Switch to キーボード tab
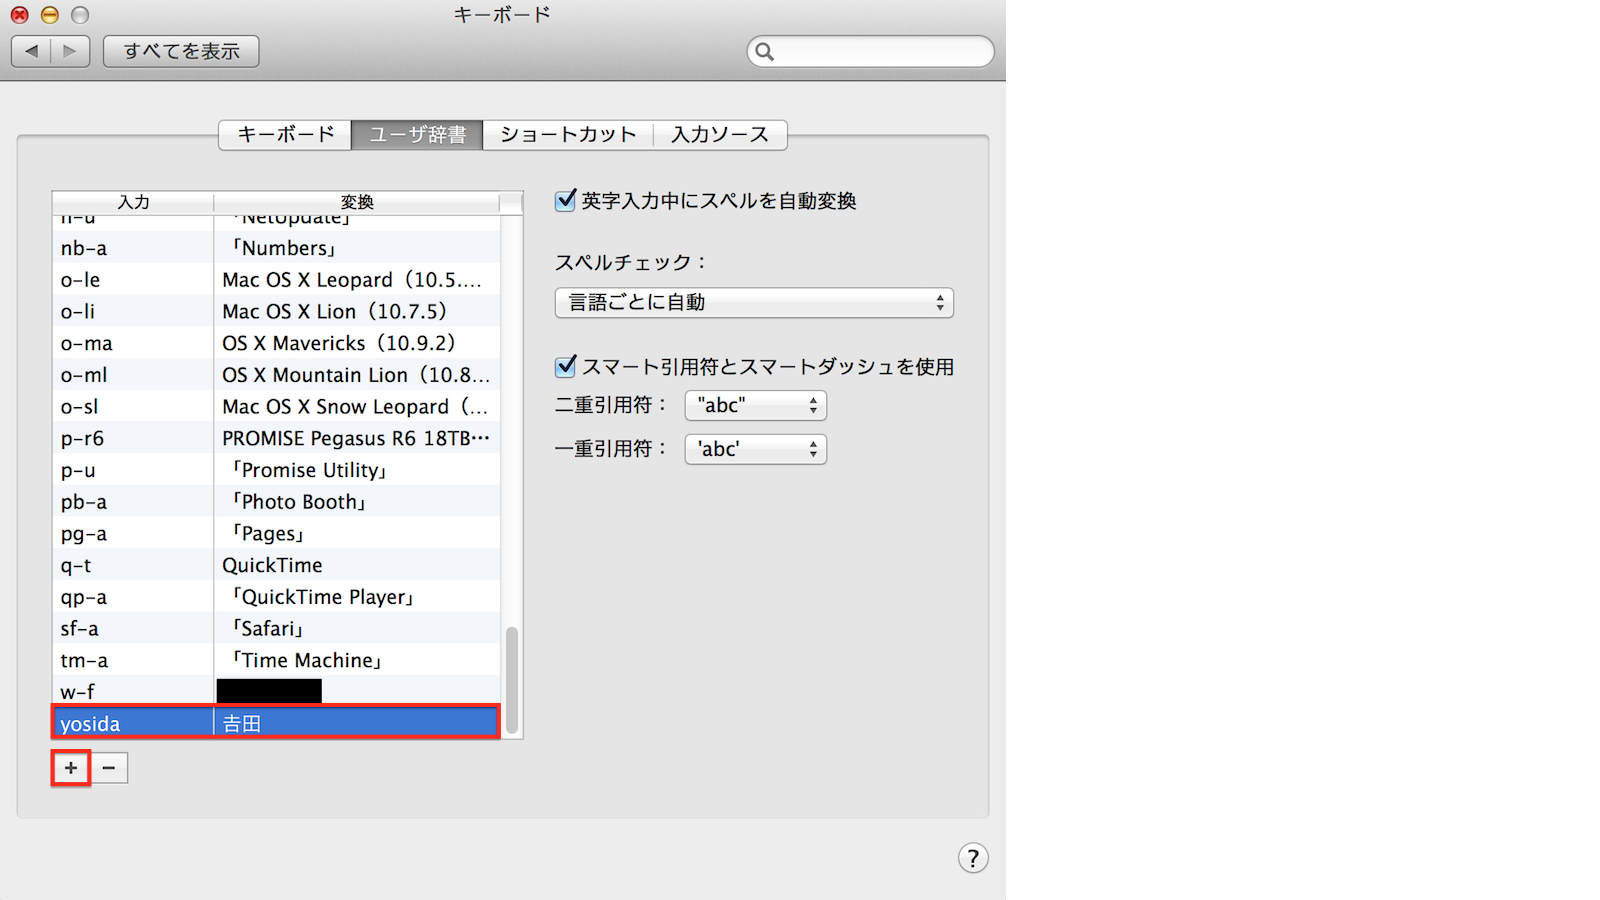This screenshot has height=900, width=1600. tap(285, 135)
